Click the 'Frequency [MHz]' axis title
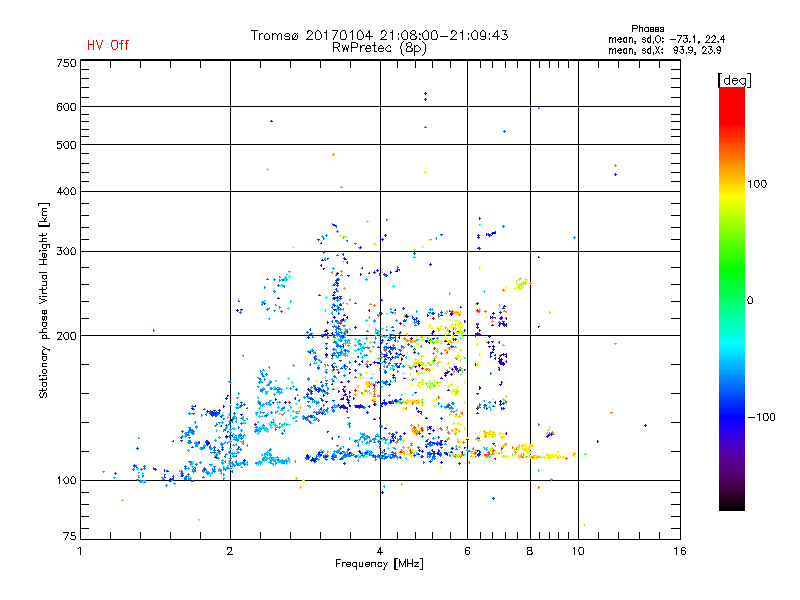Screen dimensions: 800x600 [379, 564]
